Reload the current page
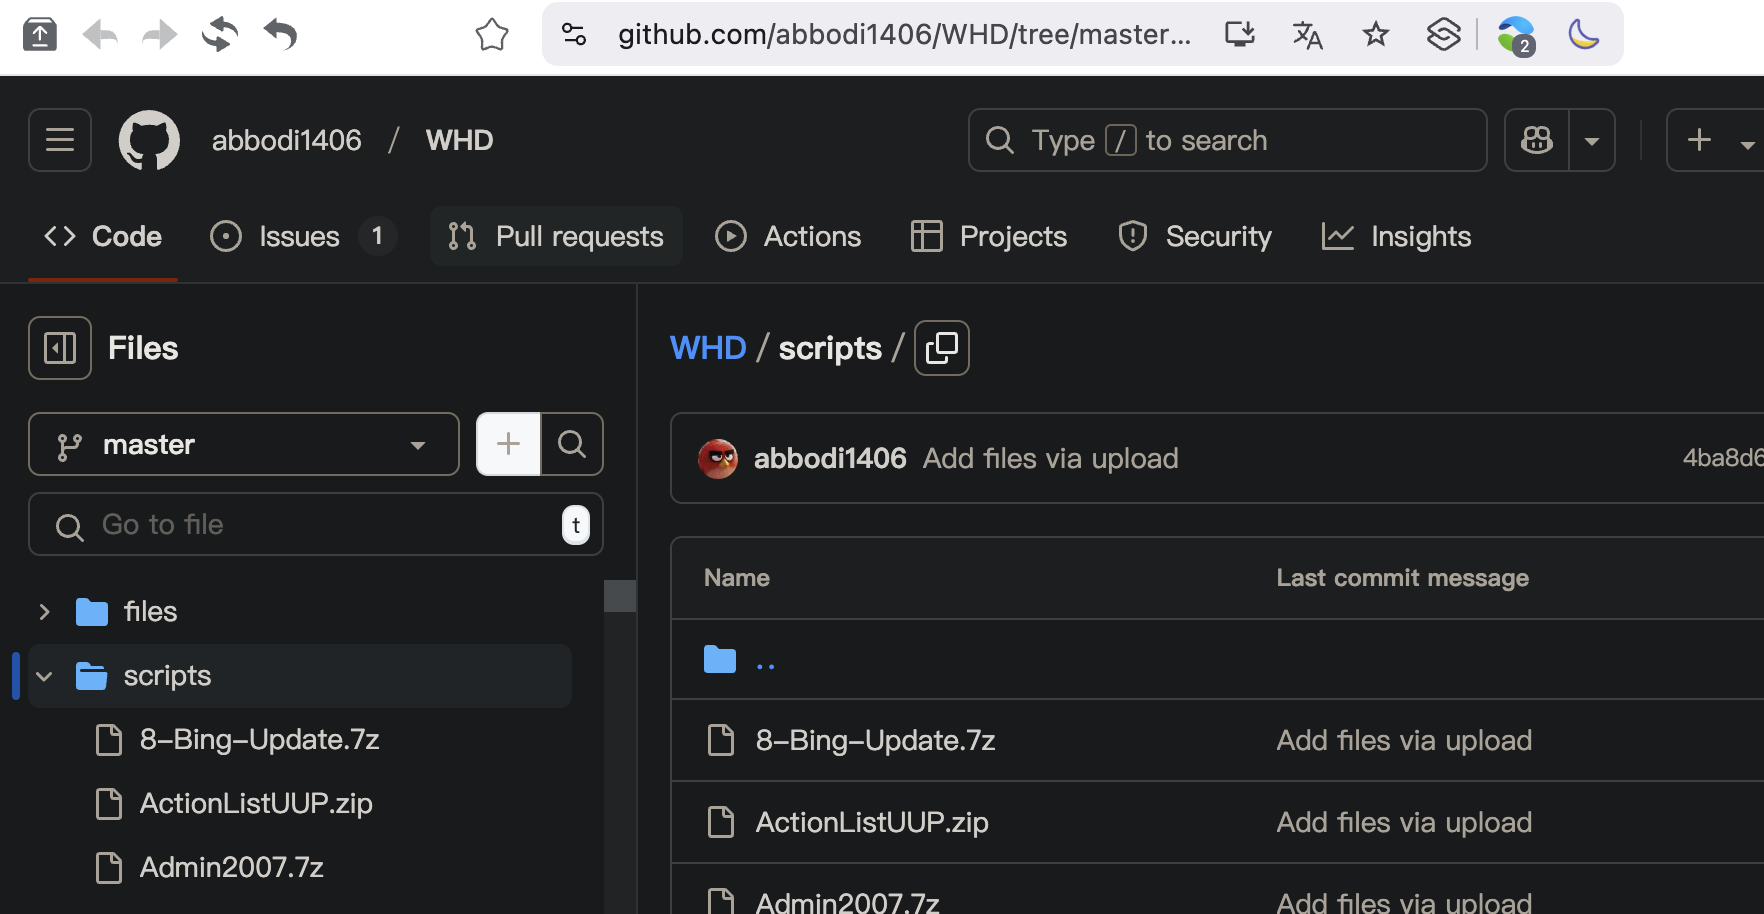This screenshot has height=914, width=1764. 220,35
